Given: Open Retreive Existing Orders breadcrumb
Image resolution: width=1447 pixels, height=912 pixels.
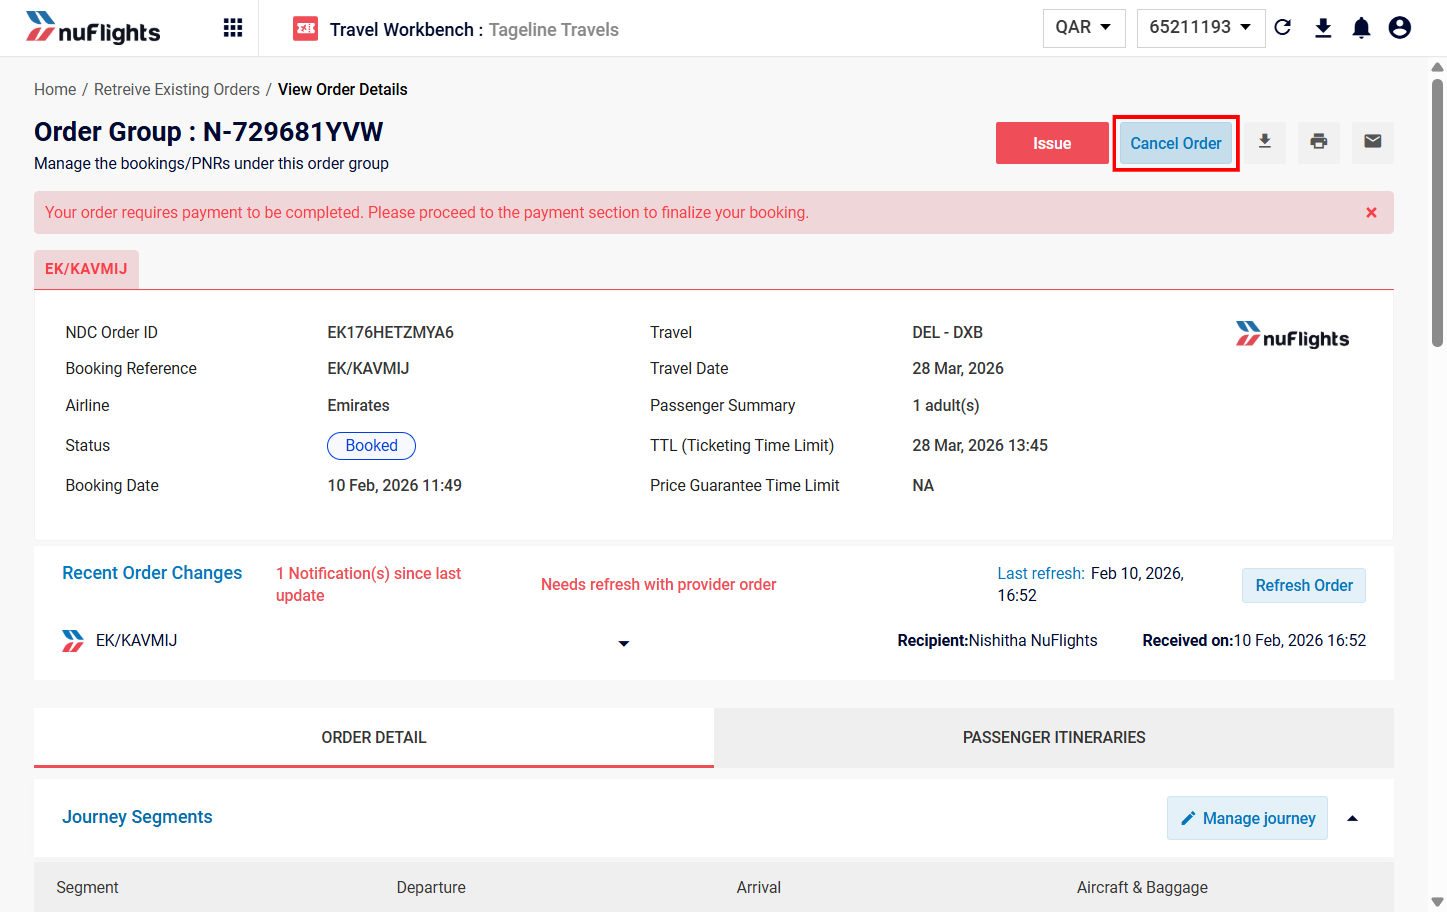Looking at the screenshot, I should pos(177,89).
